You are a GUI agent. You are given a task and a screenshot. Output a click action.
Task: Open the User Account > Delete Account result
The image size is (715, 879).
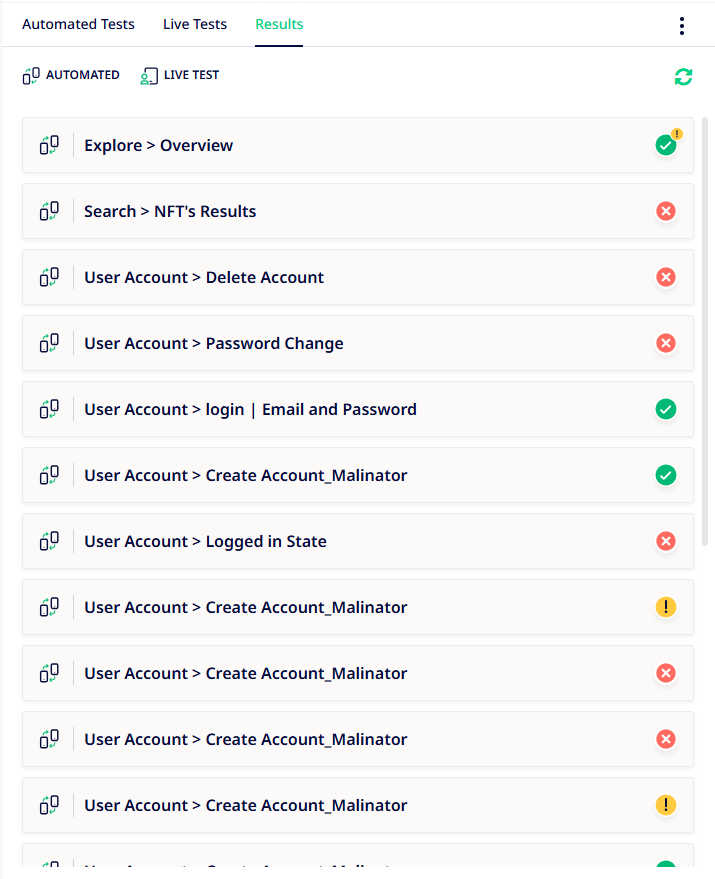click(x=358, y=277)
